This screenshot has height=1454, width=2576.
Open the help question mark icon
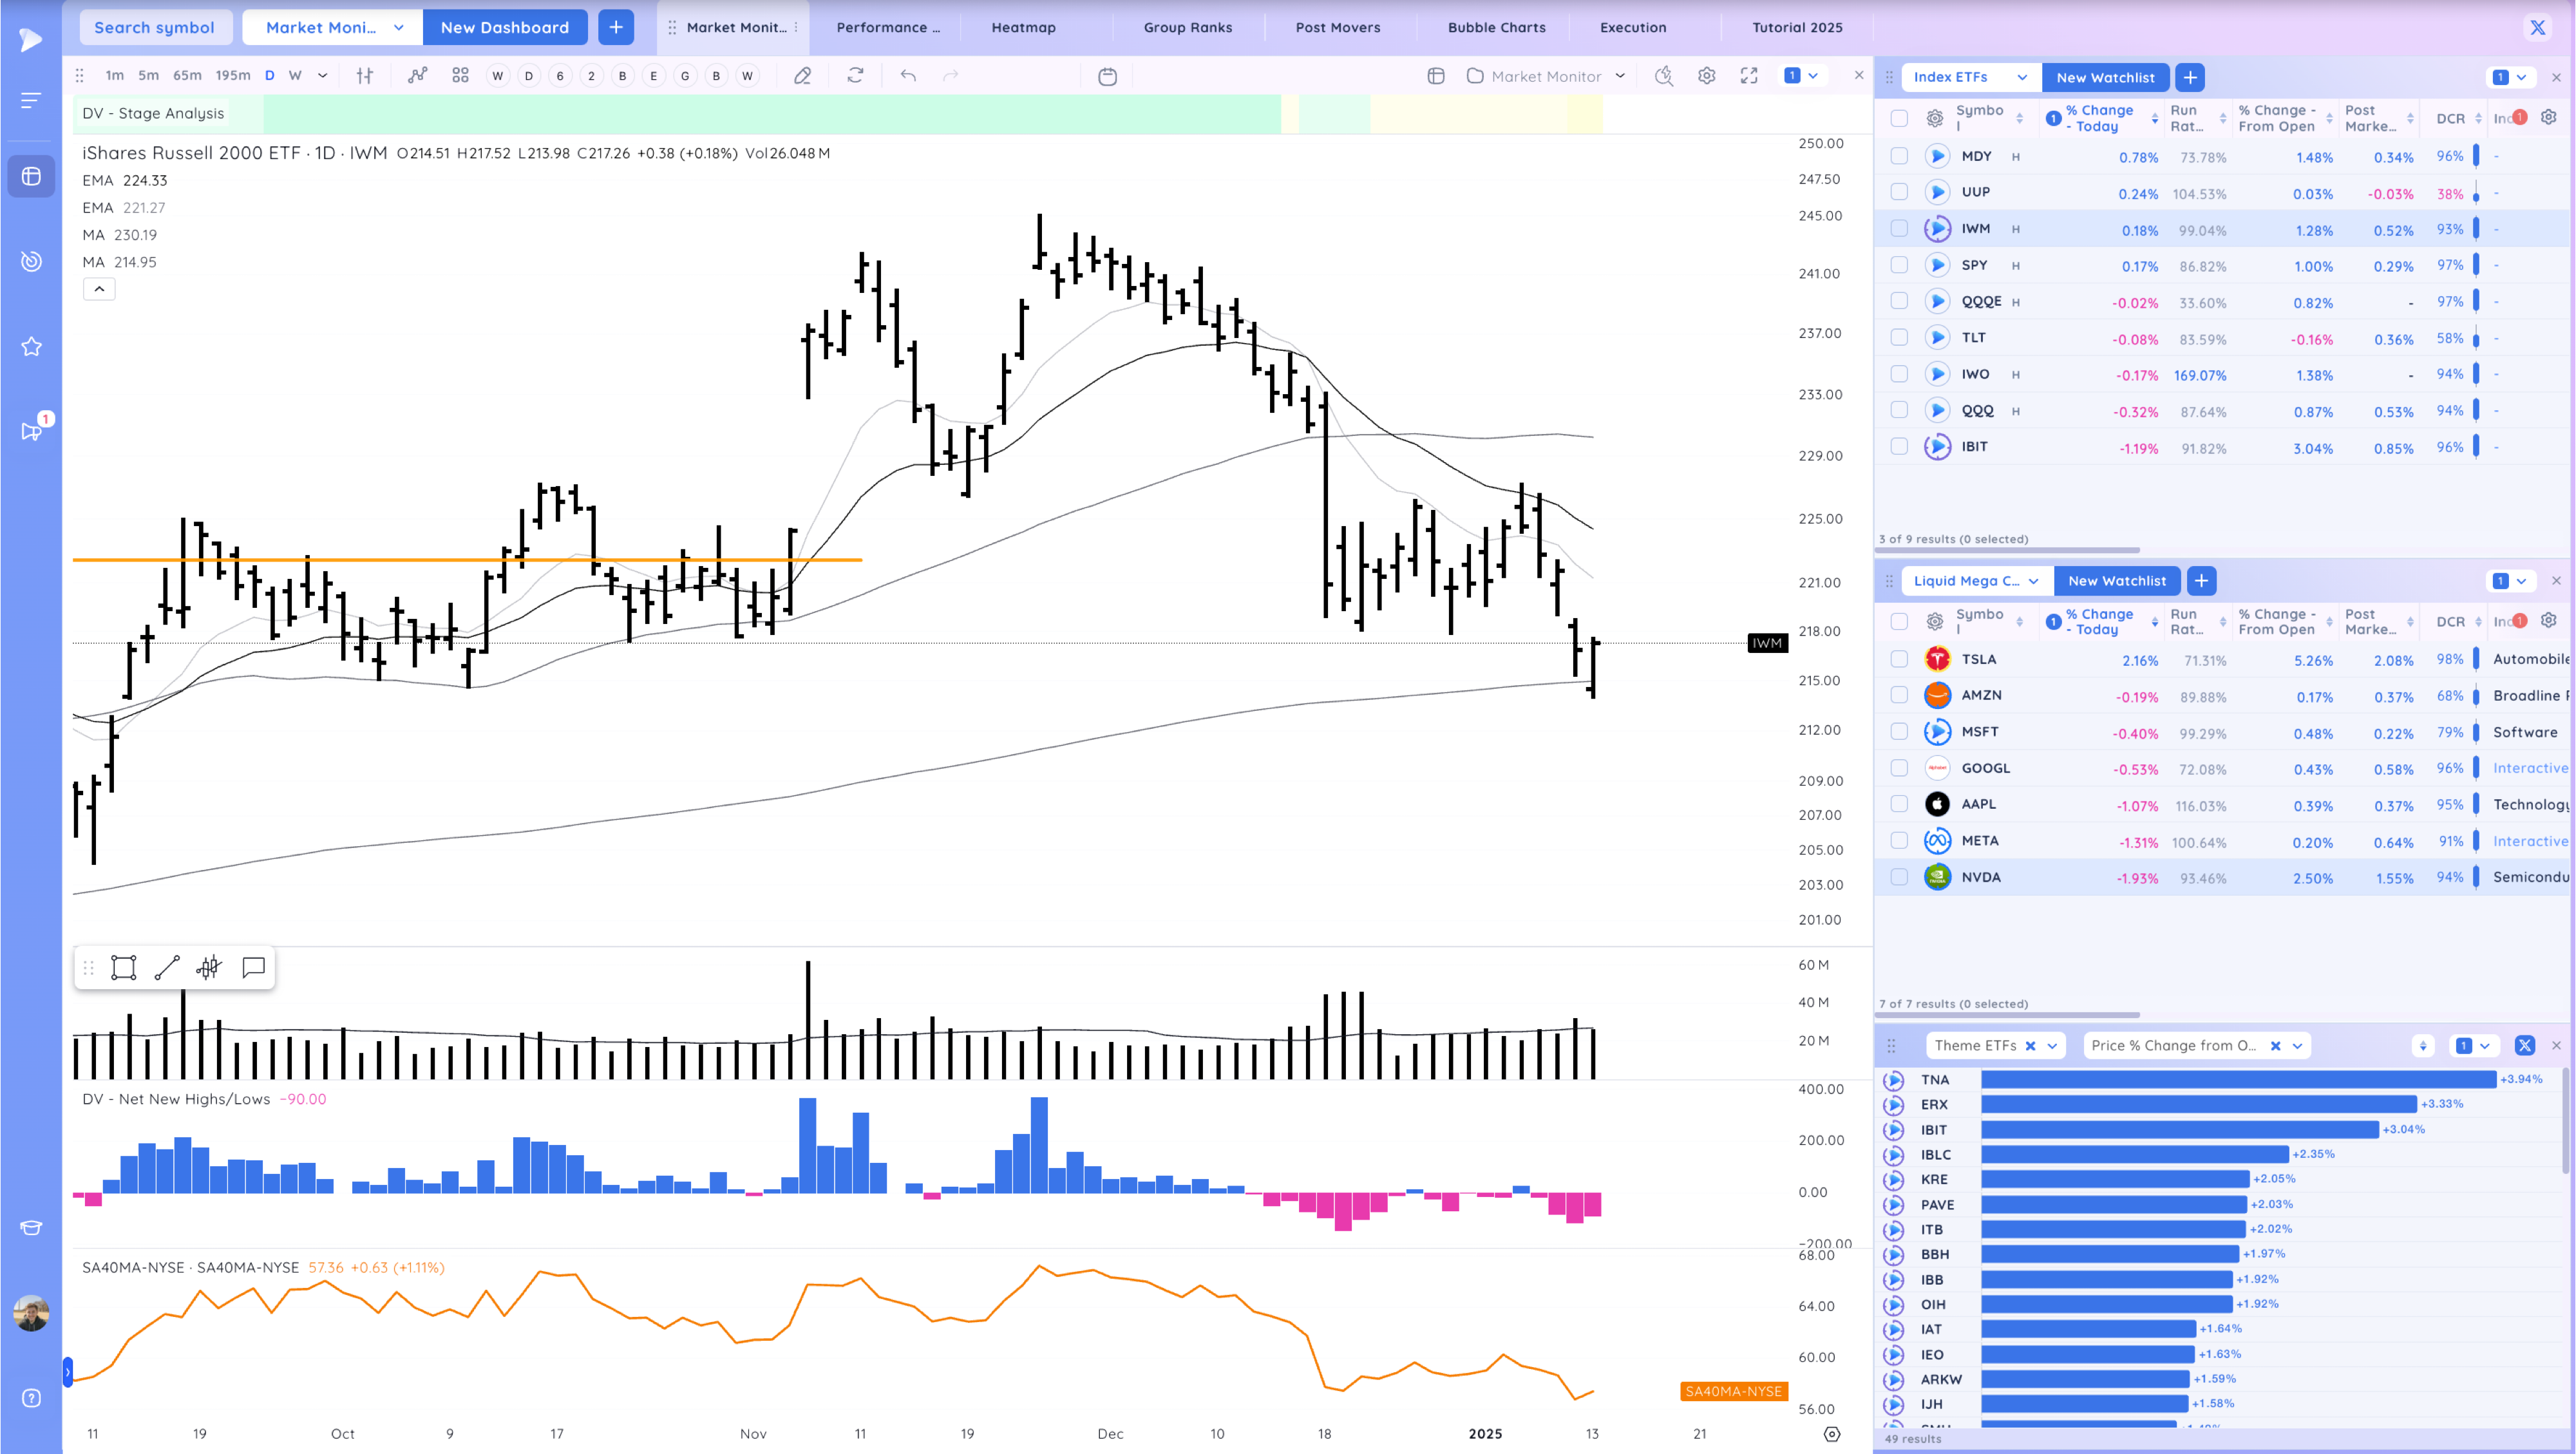click(31, 1398)
